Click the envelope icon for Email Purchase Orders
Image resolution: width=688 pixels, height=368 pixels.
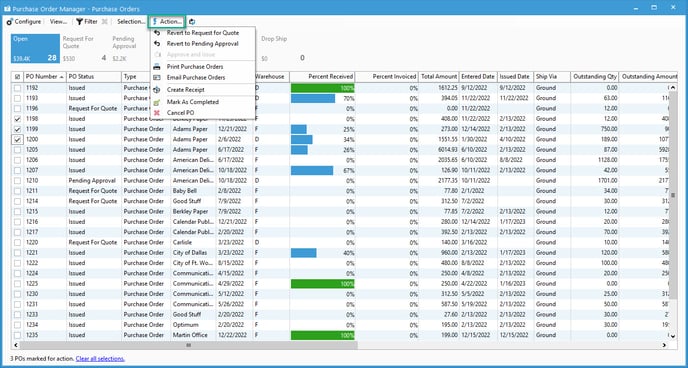pos(157,78)
